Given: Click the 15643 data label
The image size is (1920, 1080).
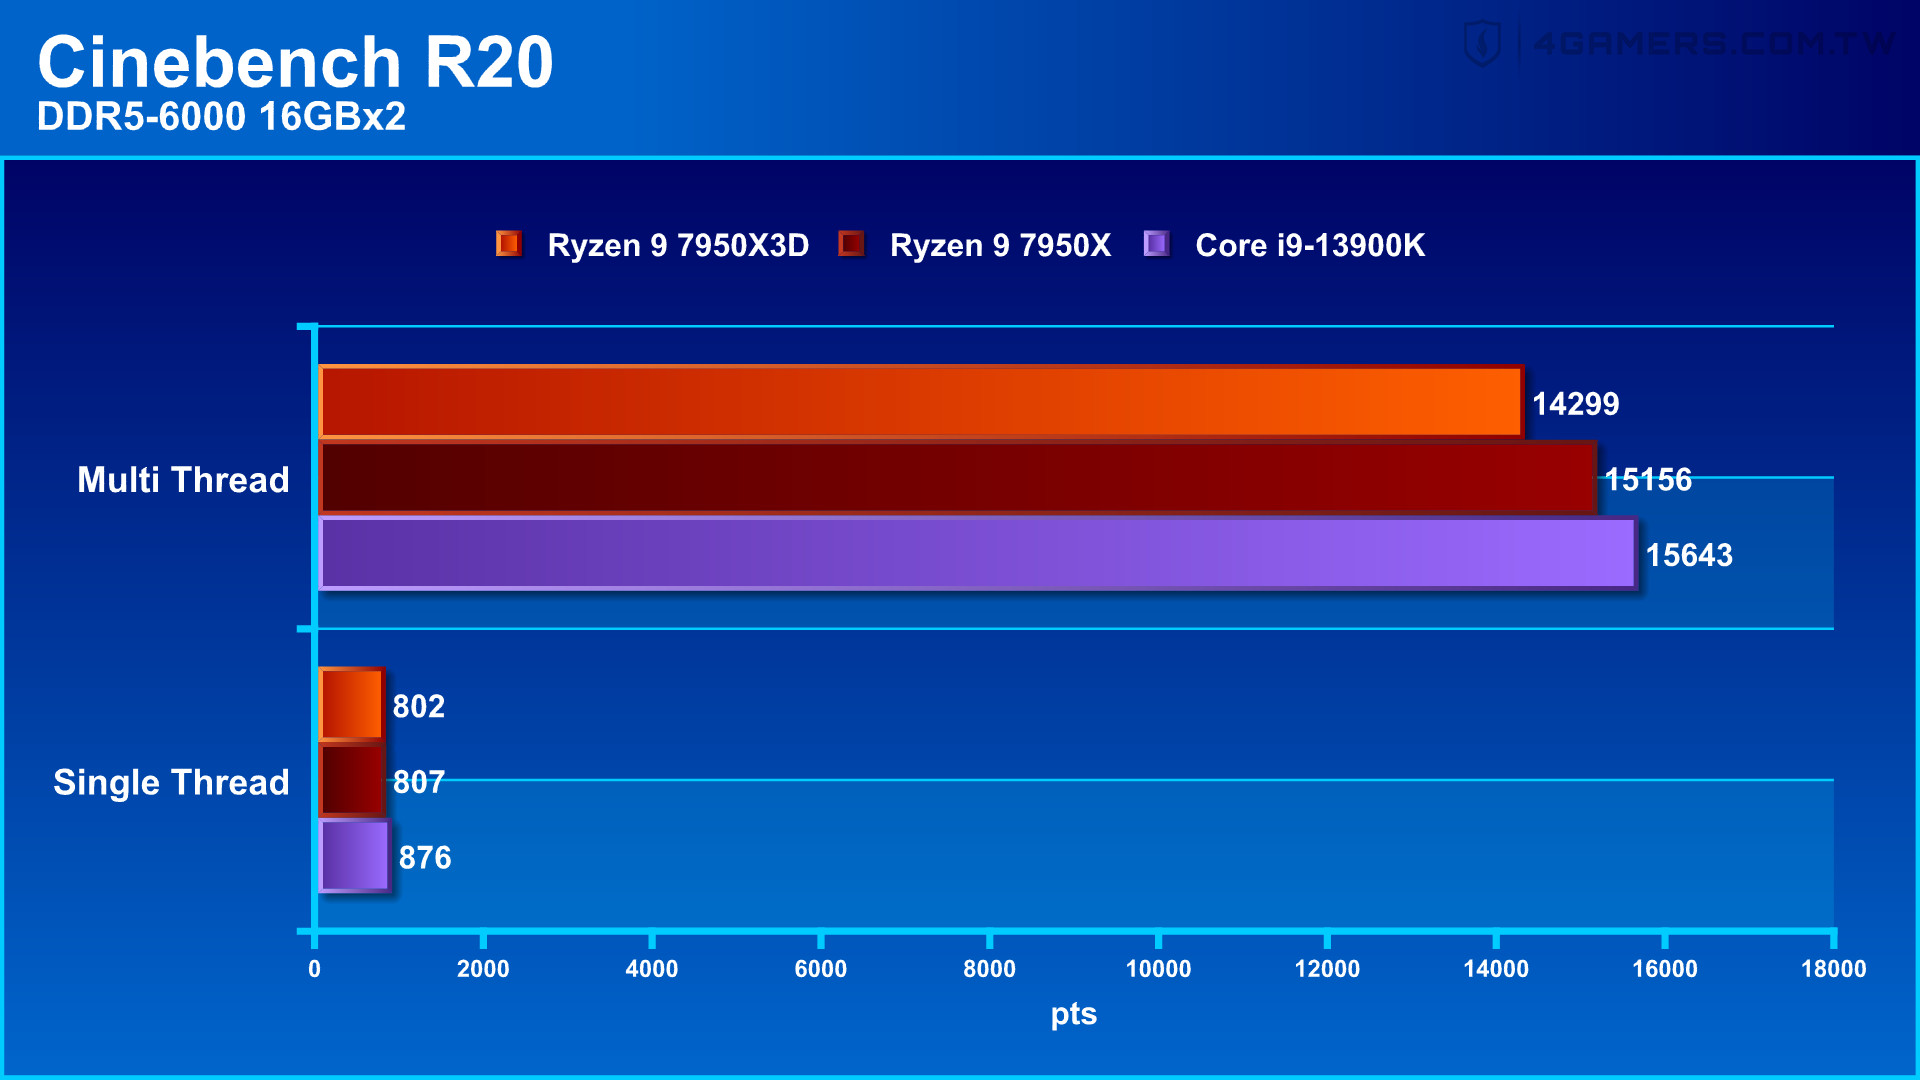Looking at the screenshot, I should pos(1689,555).
